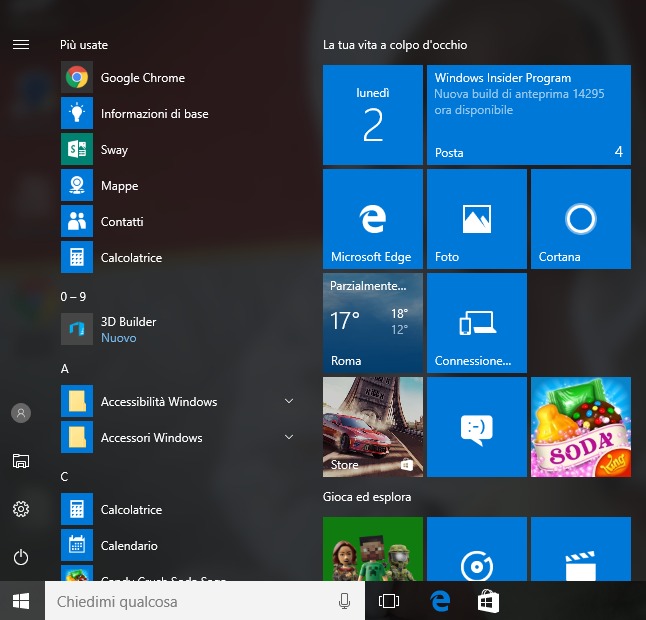The image size is (646, 620).
Task: Click Gioca ed esplora group title
Action: tap(367, 497)
